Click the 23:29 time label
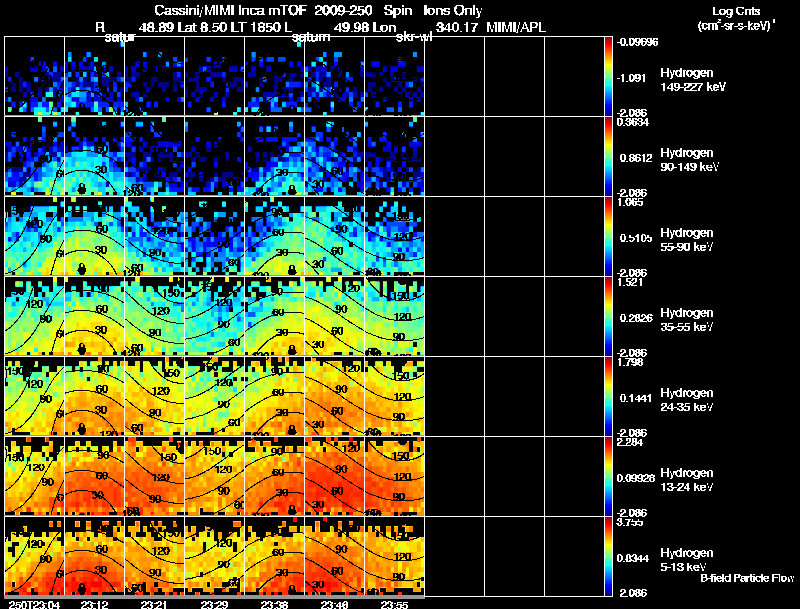The height and width of the screenshot is (609, 800). point(214,604)
